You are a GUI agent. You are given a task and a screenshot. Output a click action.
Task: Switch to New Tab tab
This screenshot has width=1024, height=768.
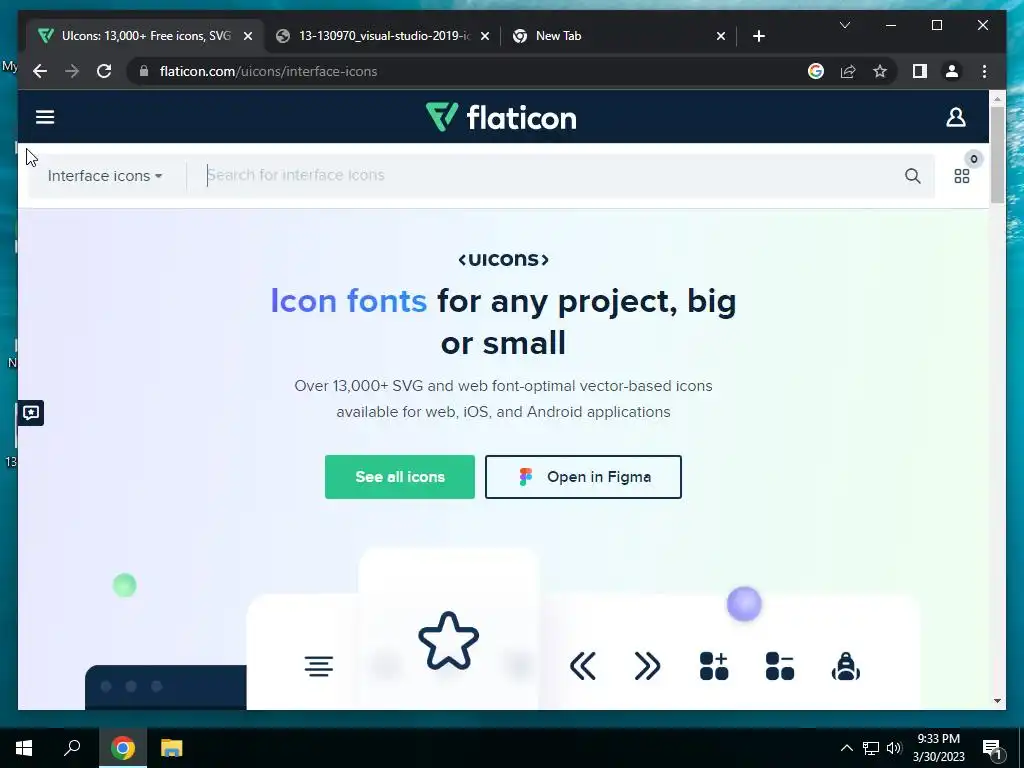pyautogui.click(x=618, y=36)
